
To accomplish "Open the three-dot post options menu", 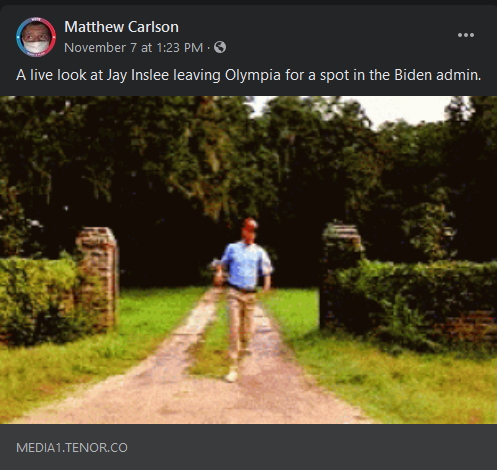I will pyautogui.click(x=466, y=35).
